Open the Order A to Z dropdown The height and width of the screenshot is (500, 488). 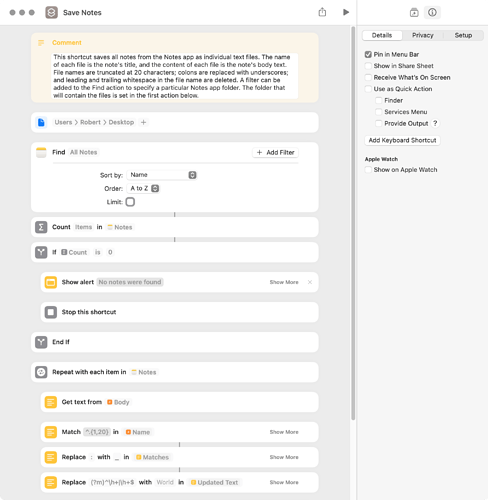[143, 189]
